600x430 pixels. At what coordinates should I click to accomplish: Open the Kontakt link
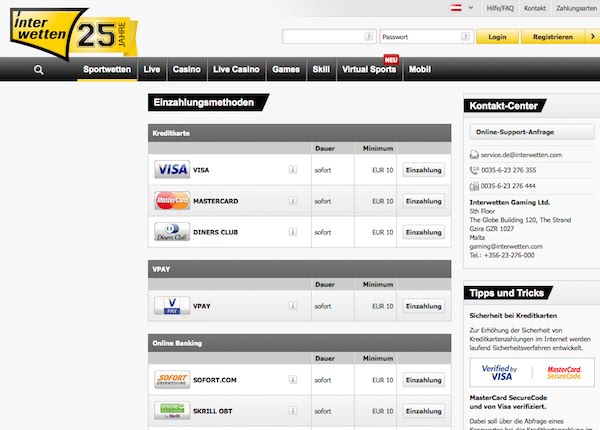click(535, 8)
